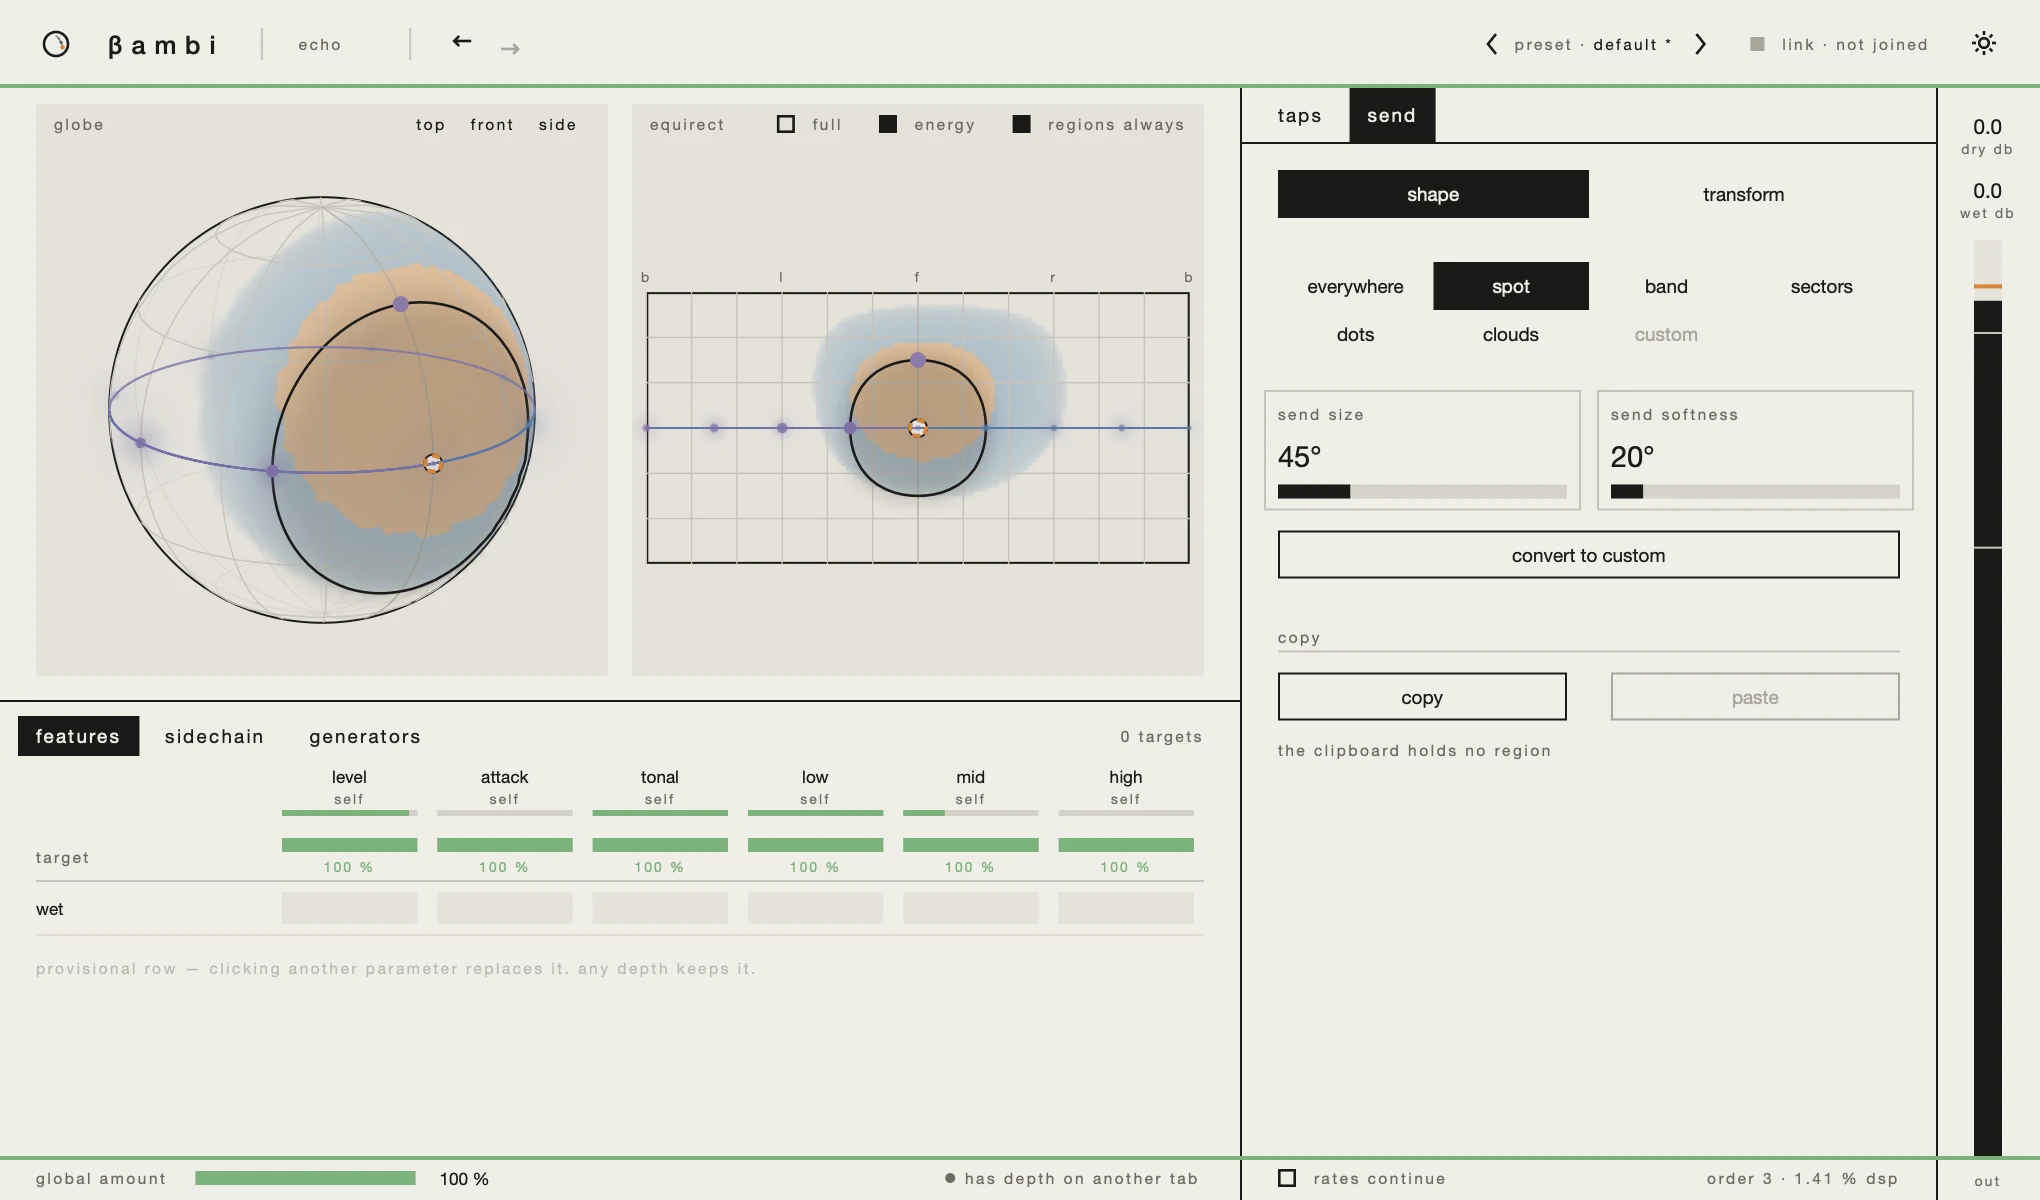
Task: Set globe view to side
Action: click(x=557, y=125)
